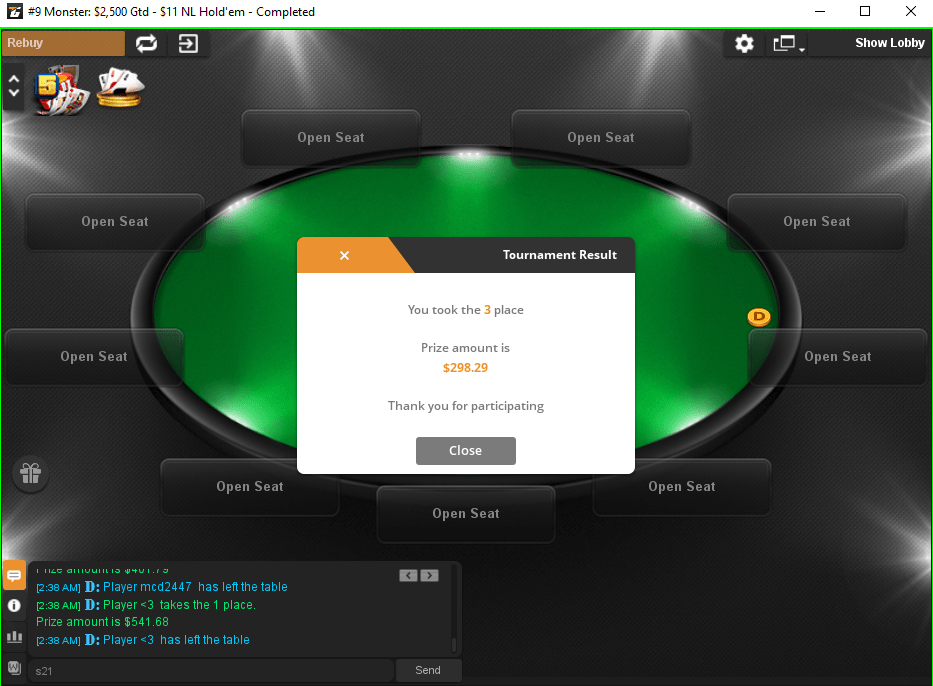The height and width of the screenshot is (686, 933).
Task: Click the chat message input field
Action: 211,671
